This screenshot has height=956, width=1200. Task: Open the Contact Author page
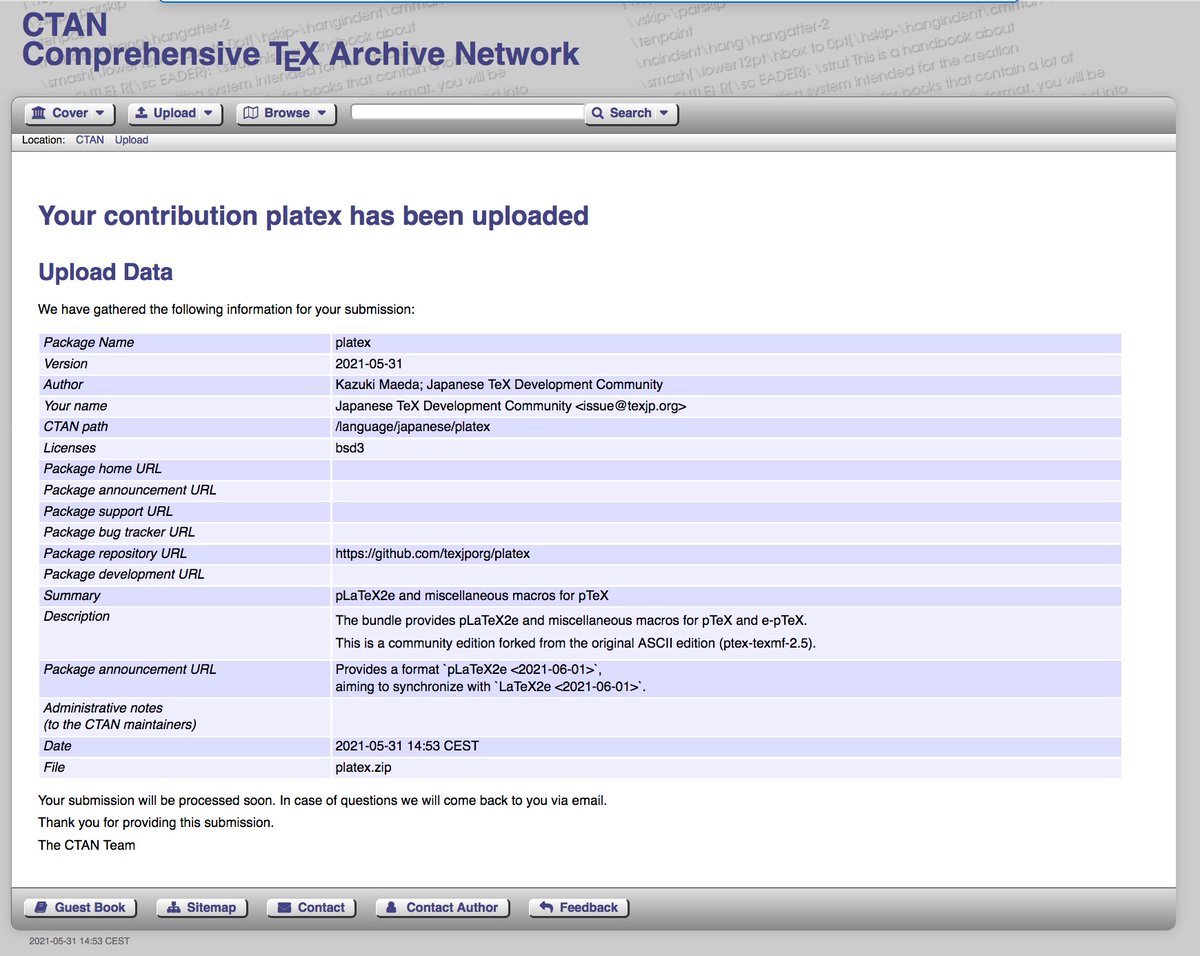(x=443, y=907)
